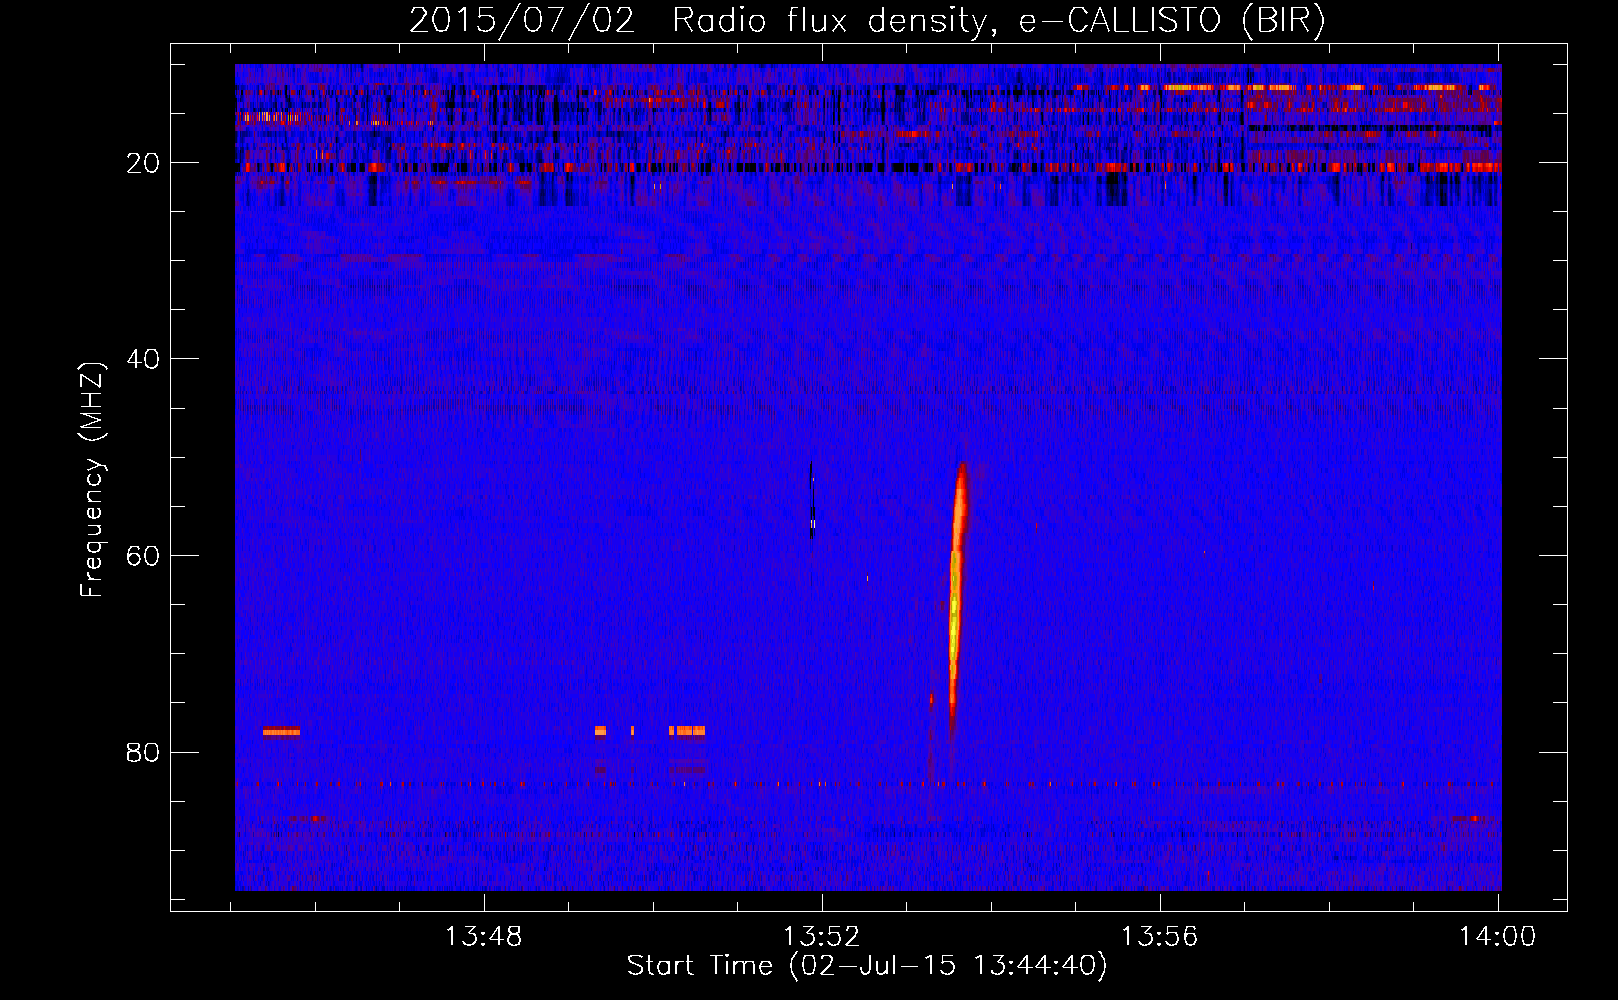Click the 80 frequency tick label

tap(144, 752)
